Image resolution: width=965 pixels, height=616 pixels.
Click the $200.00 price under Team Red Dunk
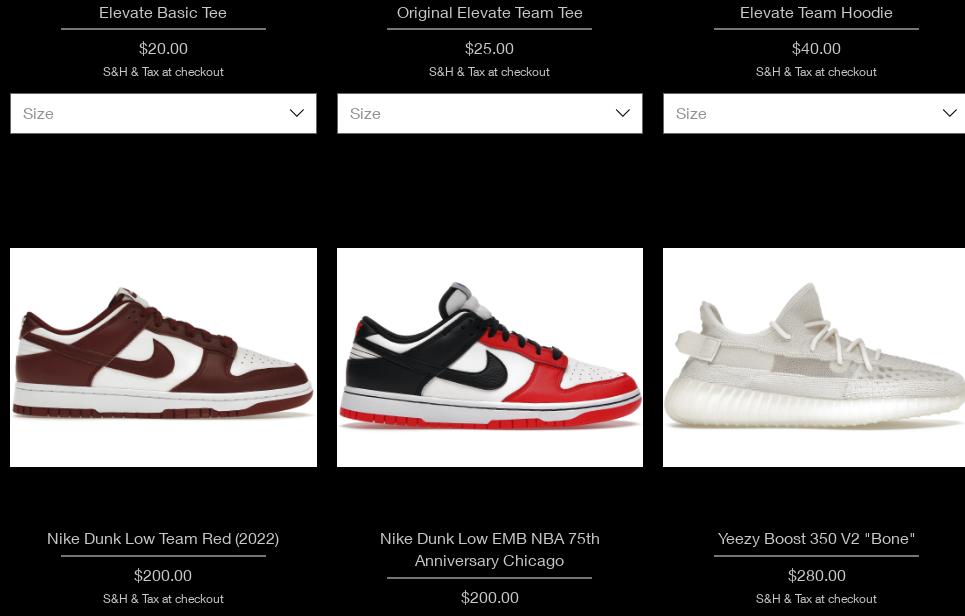click(x=163, y=575)
